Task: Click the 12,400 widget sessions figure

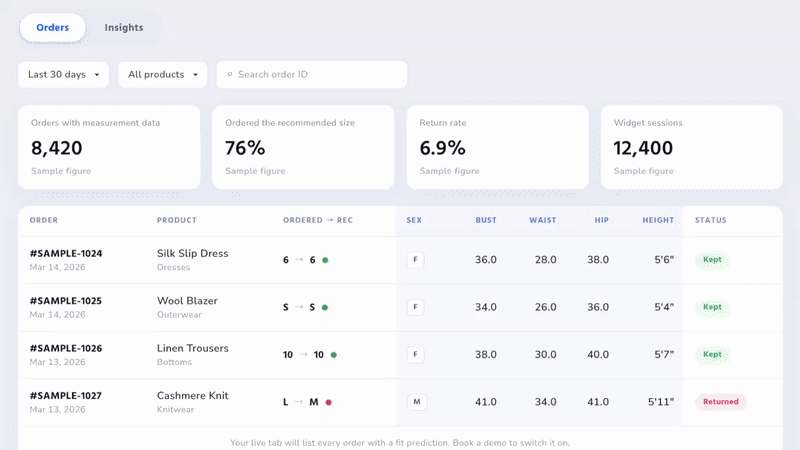Action: (643, 148)
